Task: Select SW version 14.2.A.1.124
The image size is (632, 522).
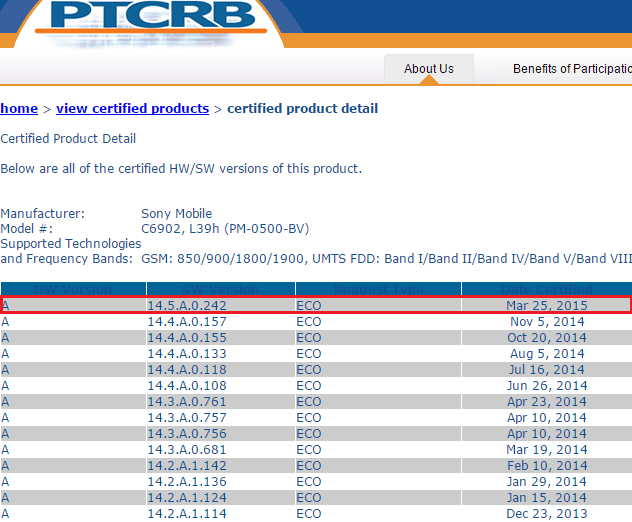Action: 187,497
